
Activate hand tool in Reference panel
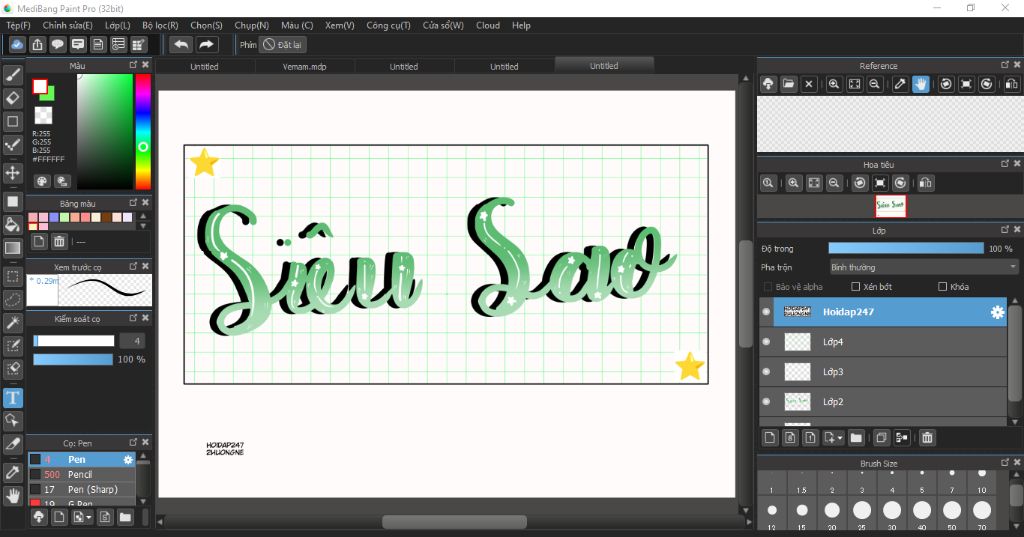pyautogui.click(x=921, y=84)
